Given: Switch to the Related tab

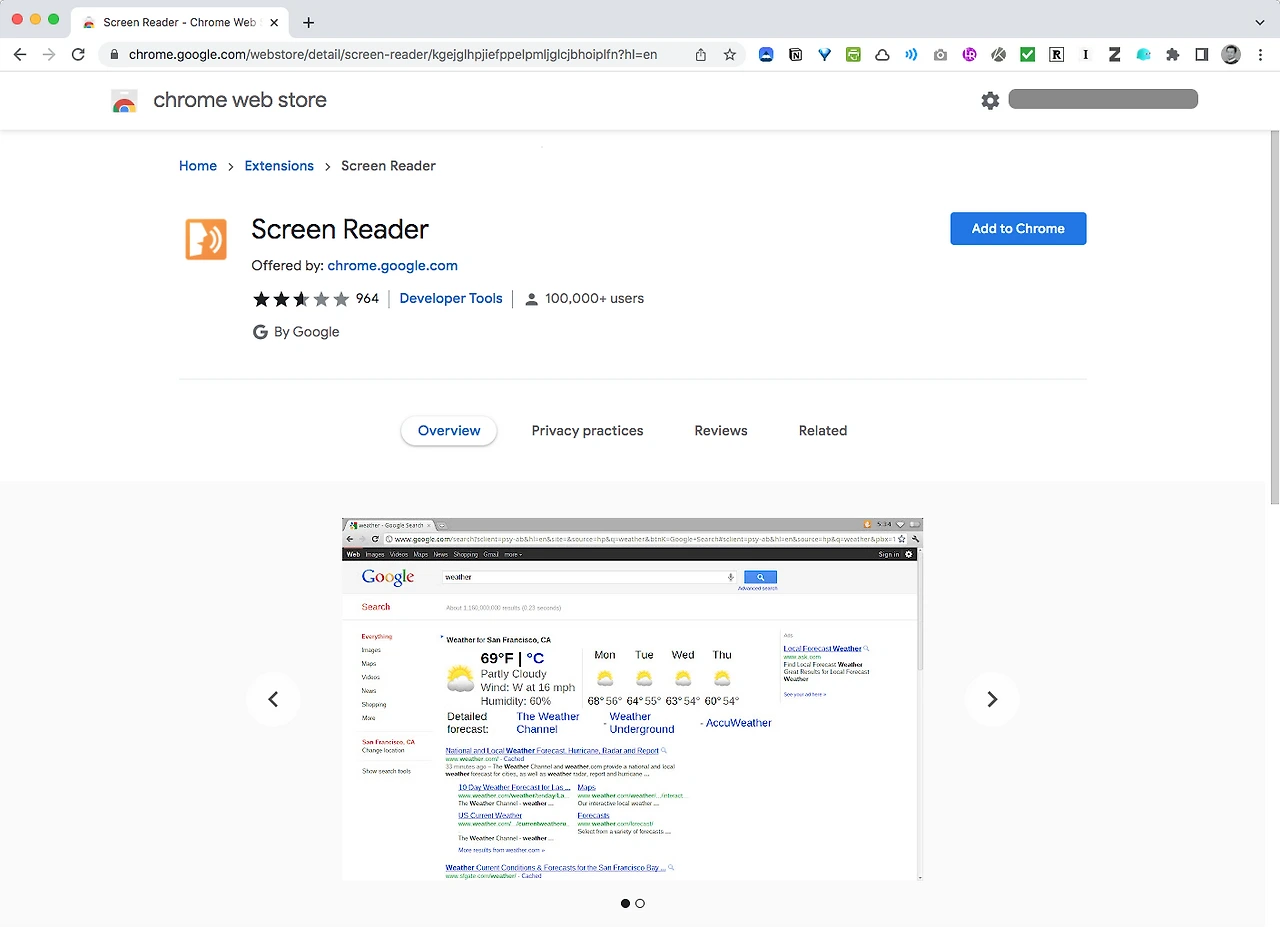Looking at the screenshot, I should [x=823, y=431].
